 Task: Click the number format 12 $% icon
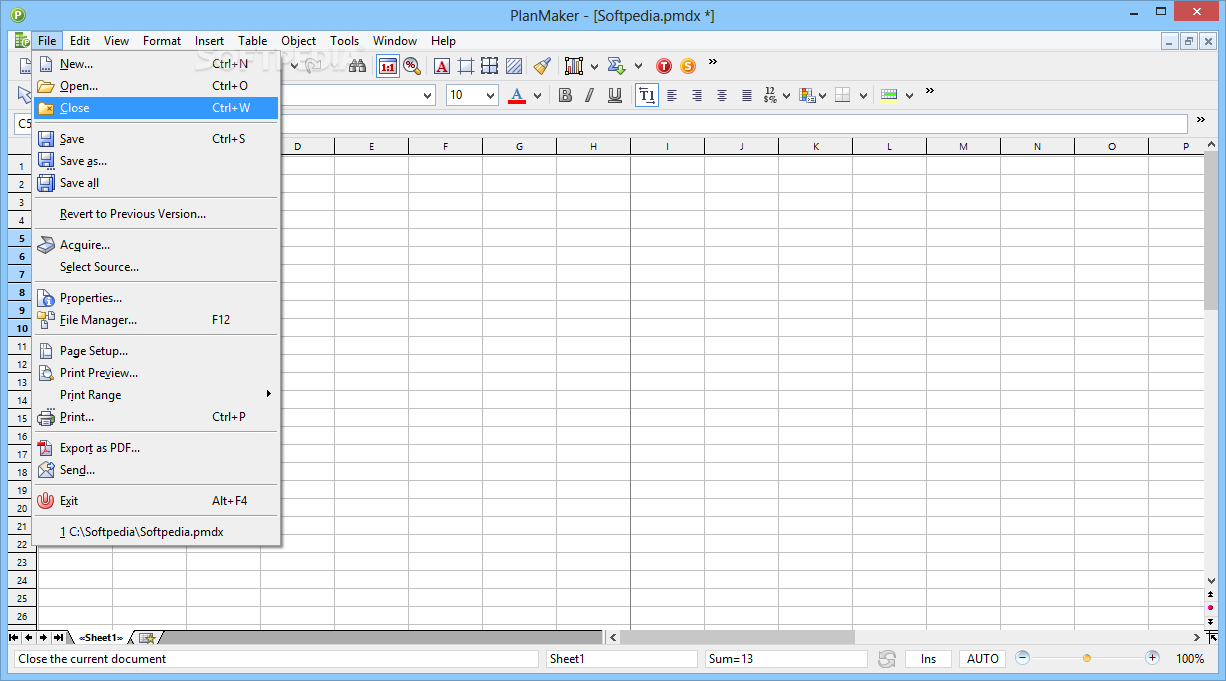pyautogui.click(x=770, y=95)
